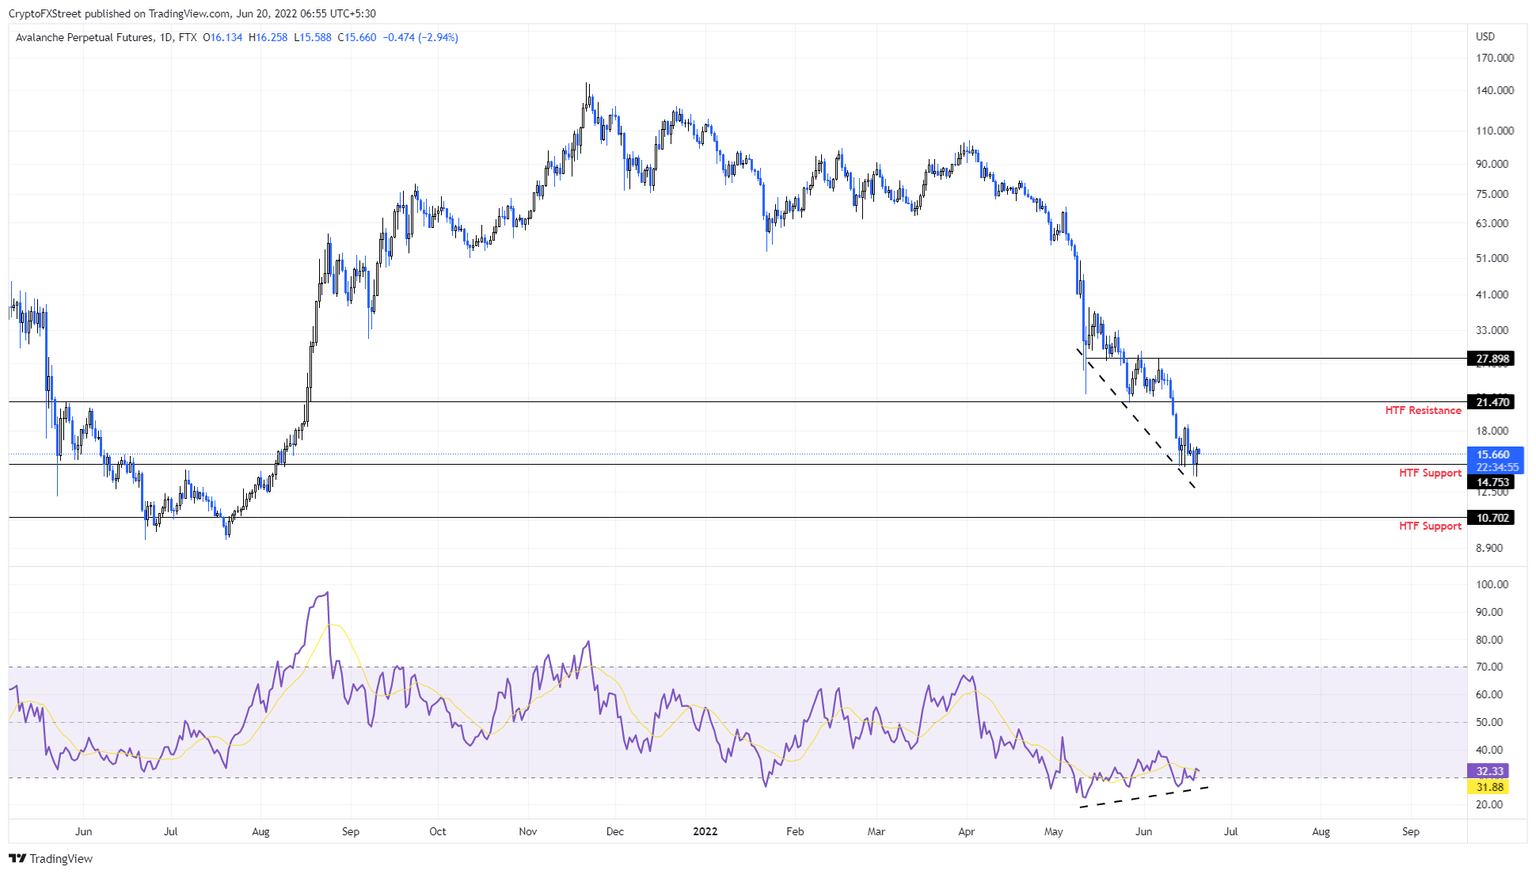Click the purple RSI value 32.33
Viewport: 1536px width, 874px height.
(x=1488, y=770)
